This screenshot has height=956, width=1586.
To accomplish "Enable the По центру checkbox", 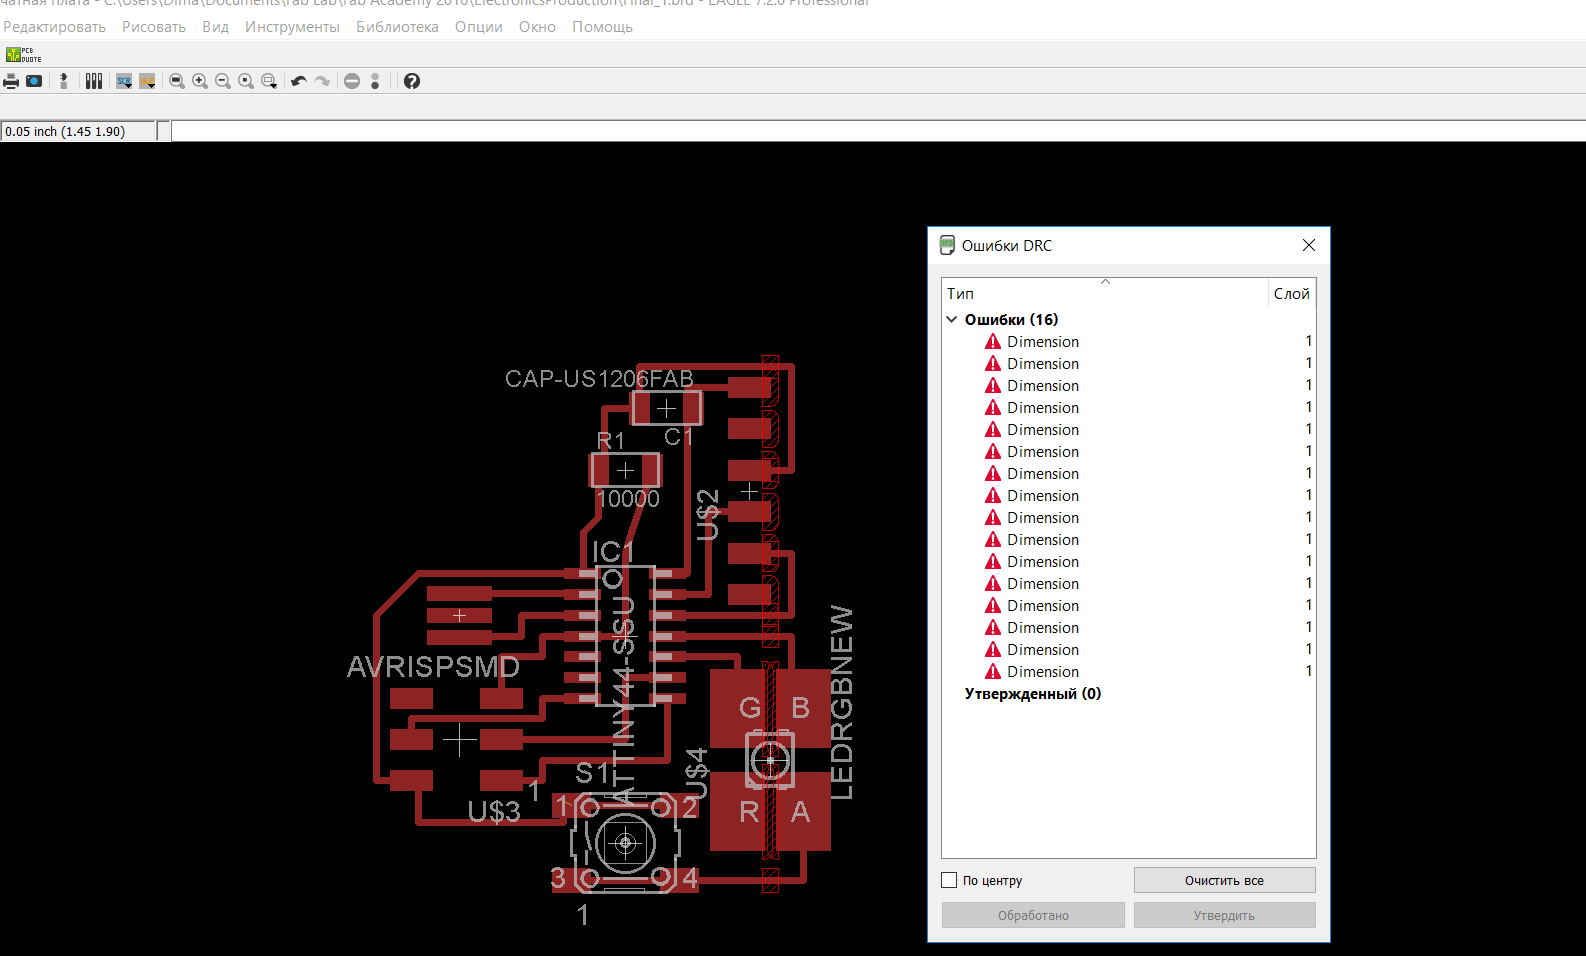I will click(949, 880).
